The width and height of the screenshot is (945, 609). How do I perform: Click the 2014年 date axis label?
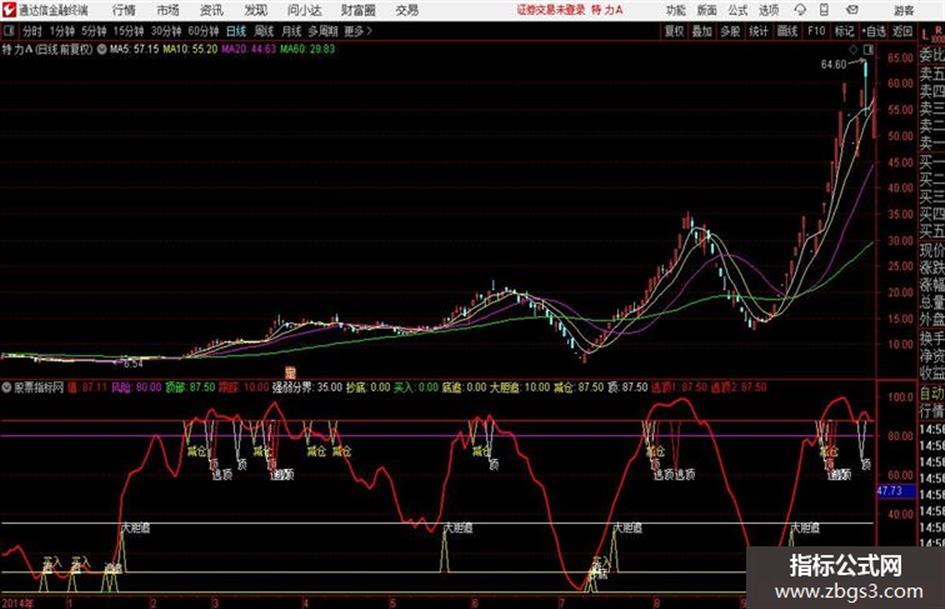pyautogui.click(x=18, y=603)
